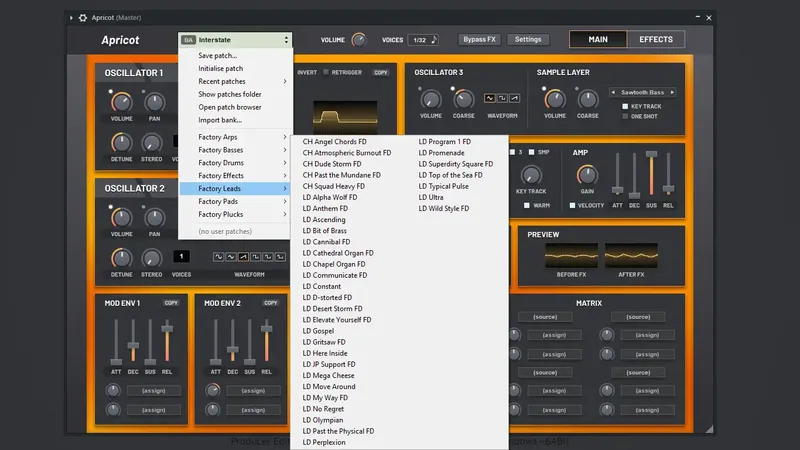
Task: Click first (assign) slot in MOD ENV 1
Action: [x=154, y=391]
